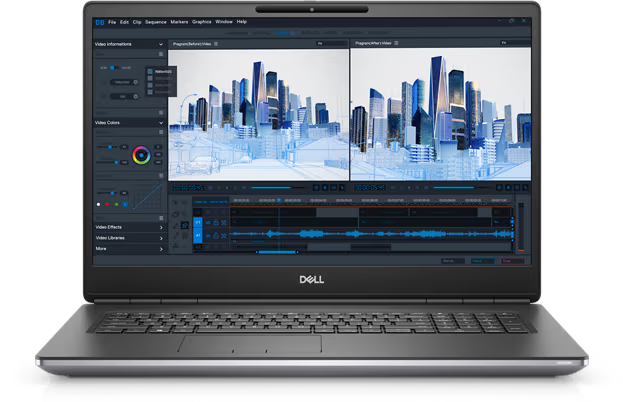Collapse the Video Colors panel
This screenshot has width=623, height=402.
[161, 123]
